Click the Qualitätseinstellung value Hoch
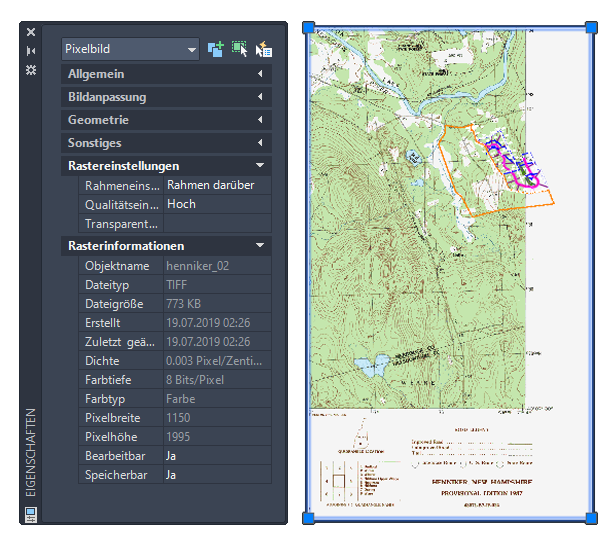This screenshot has width=611, height=548. pos(217,204)
